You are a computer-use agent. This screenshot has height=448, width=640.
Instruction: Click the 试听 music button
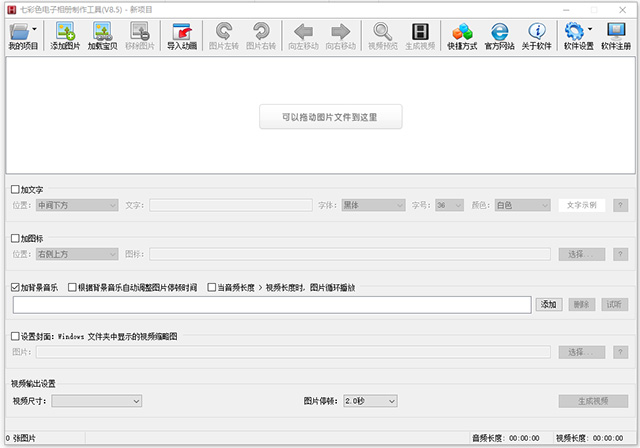coord(614,304)
